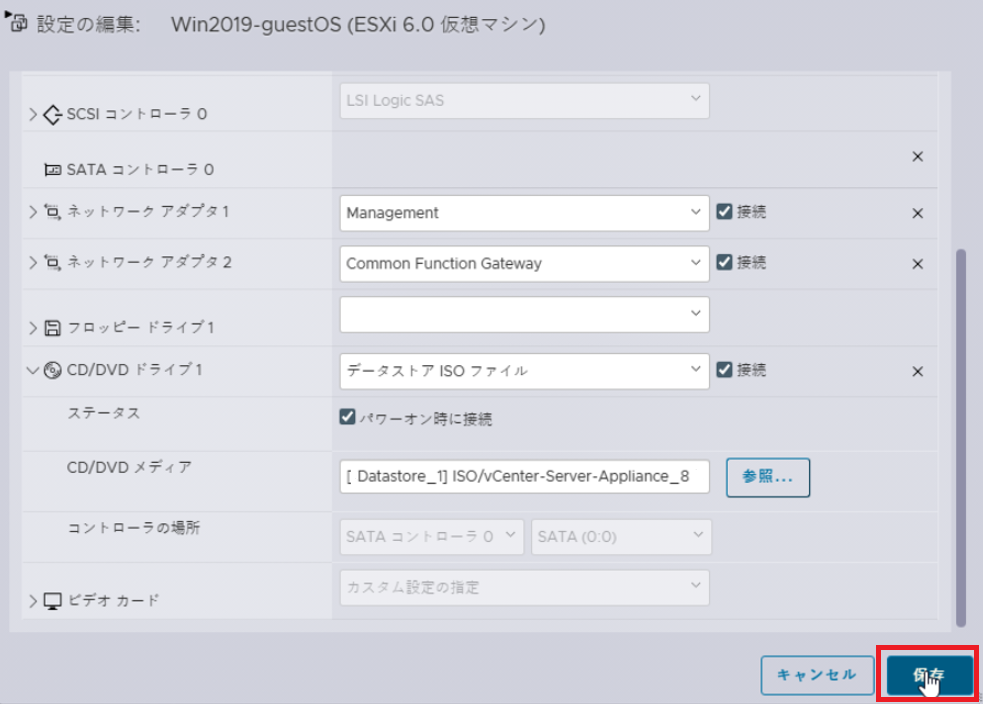The height and width of the screenshot is (704, 983).
Task: Remove CD/DVD Drive 1 with X
Action: click(917, 371)
